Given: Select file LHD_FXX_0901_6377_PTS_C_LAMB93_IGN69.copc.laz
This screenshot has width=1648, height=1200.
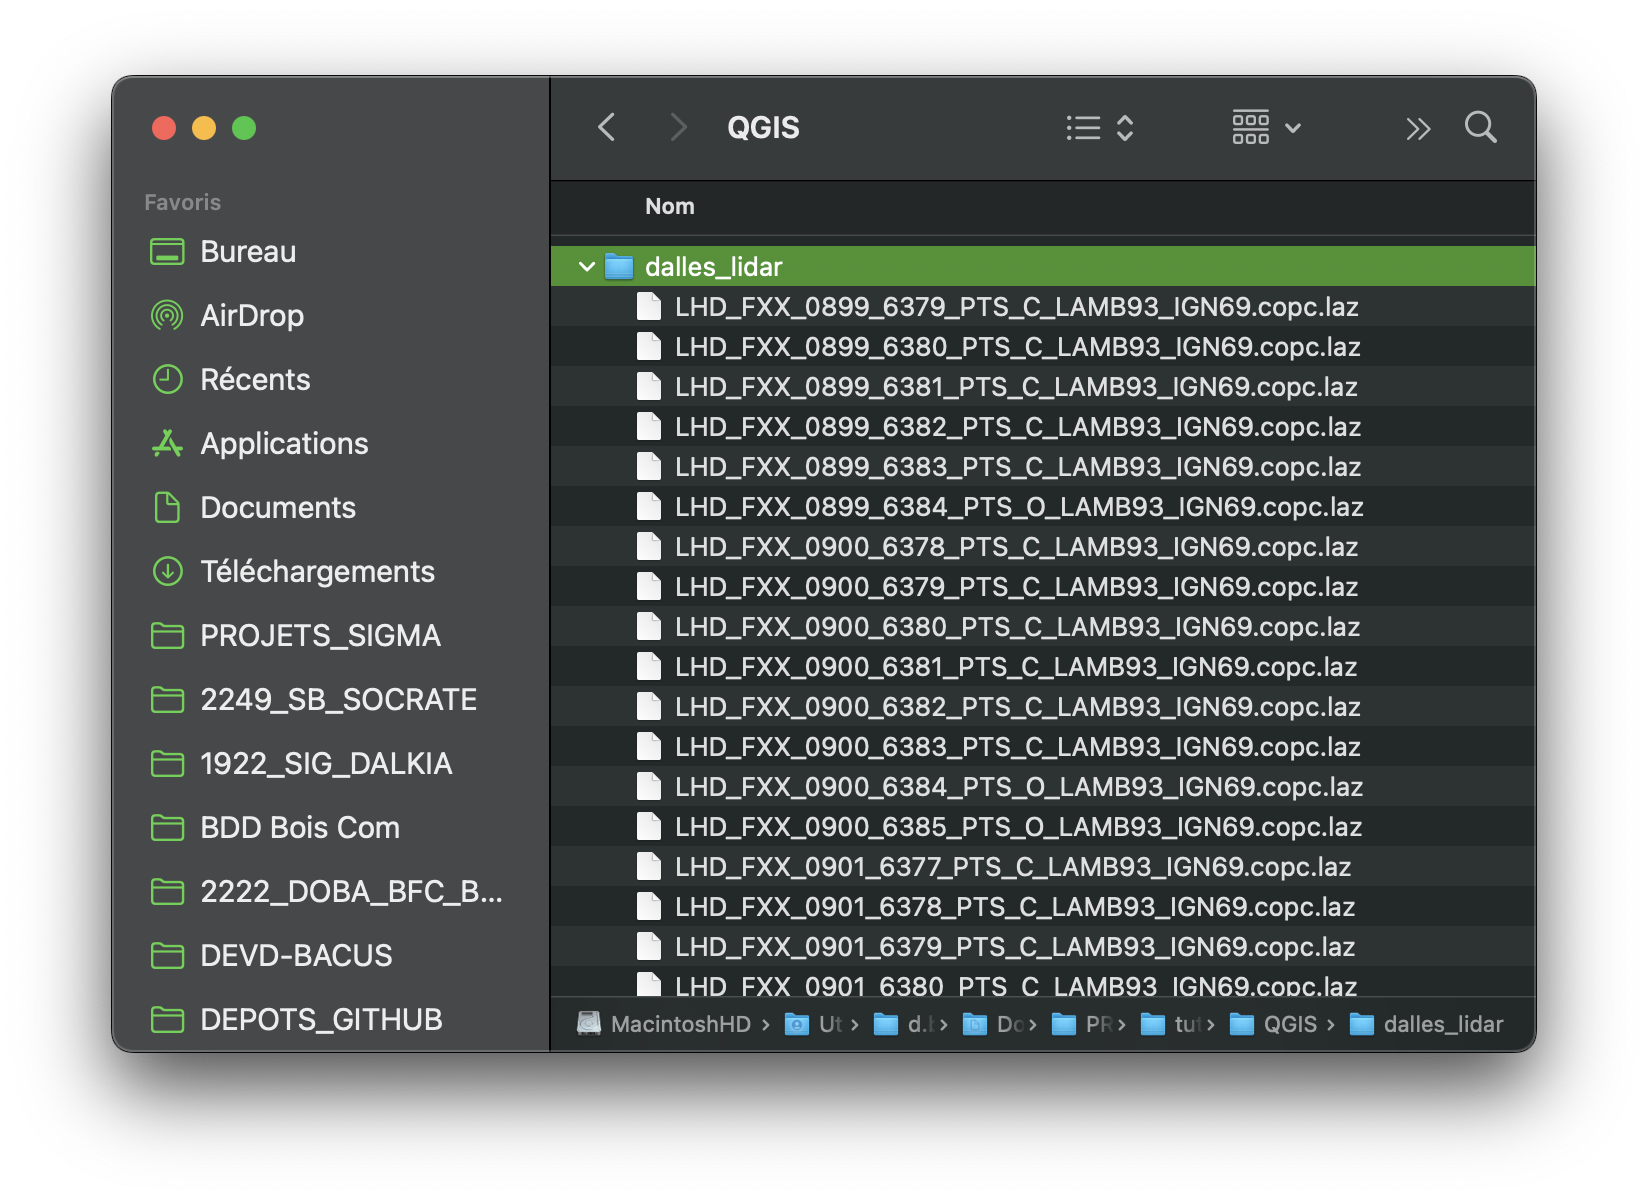Looking at the screenshot, I should (1043, 867).
